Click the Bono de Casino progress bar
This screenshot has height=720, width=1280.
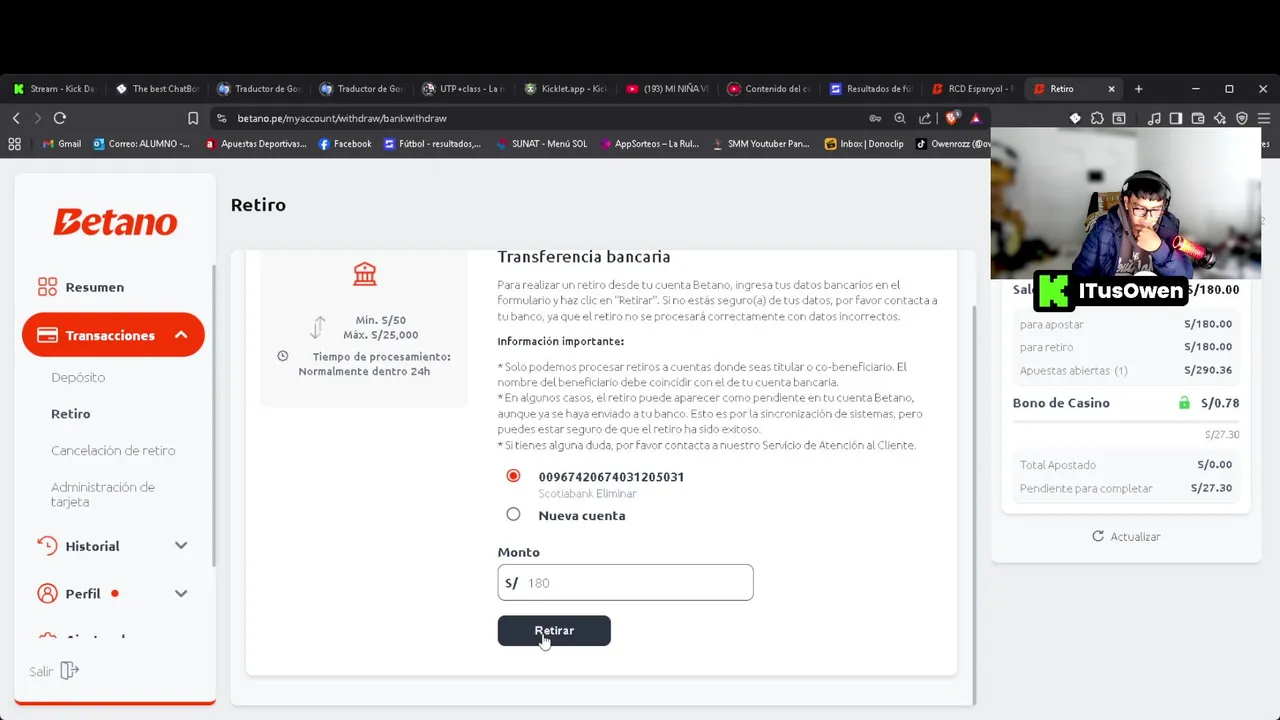[1126, 421]
